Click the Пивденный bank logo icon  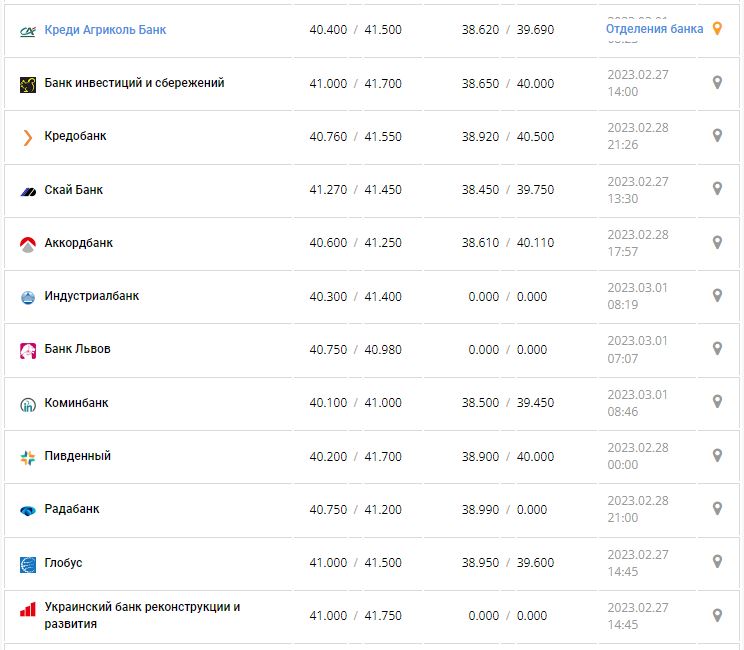click(28, 457)
